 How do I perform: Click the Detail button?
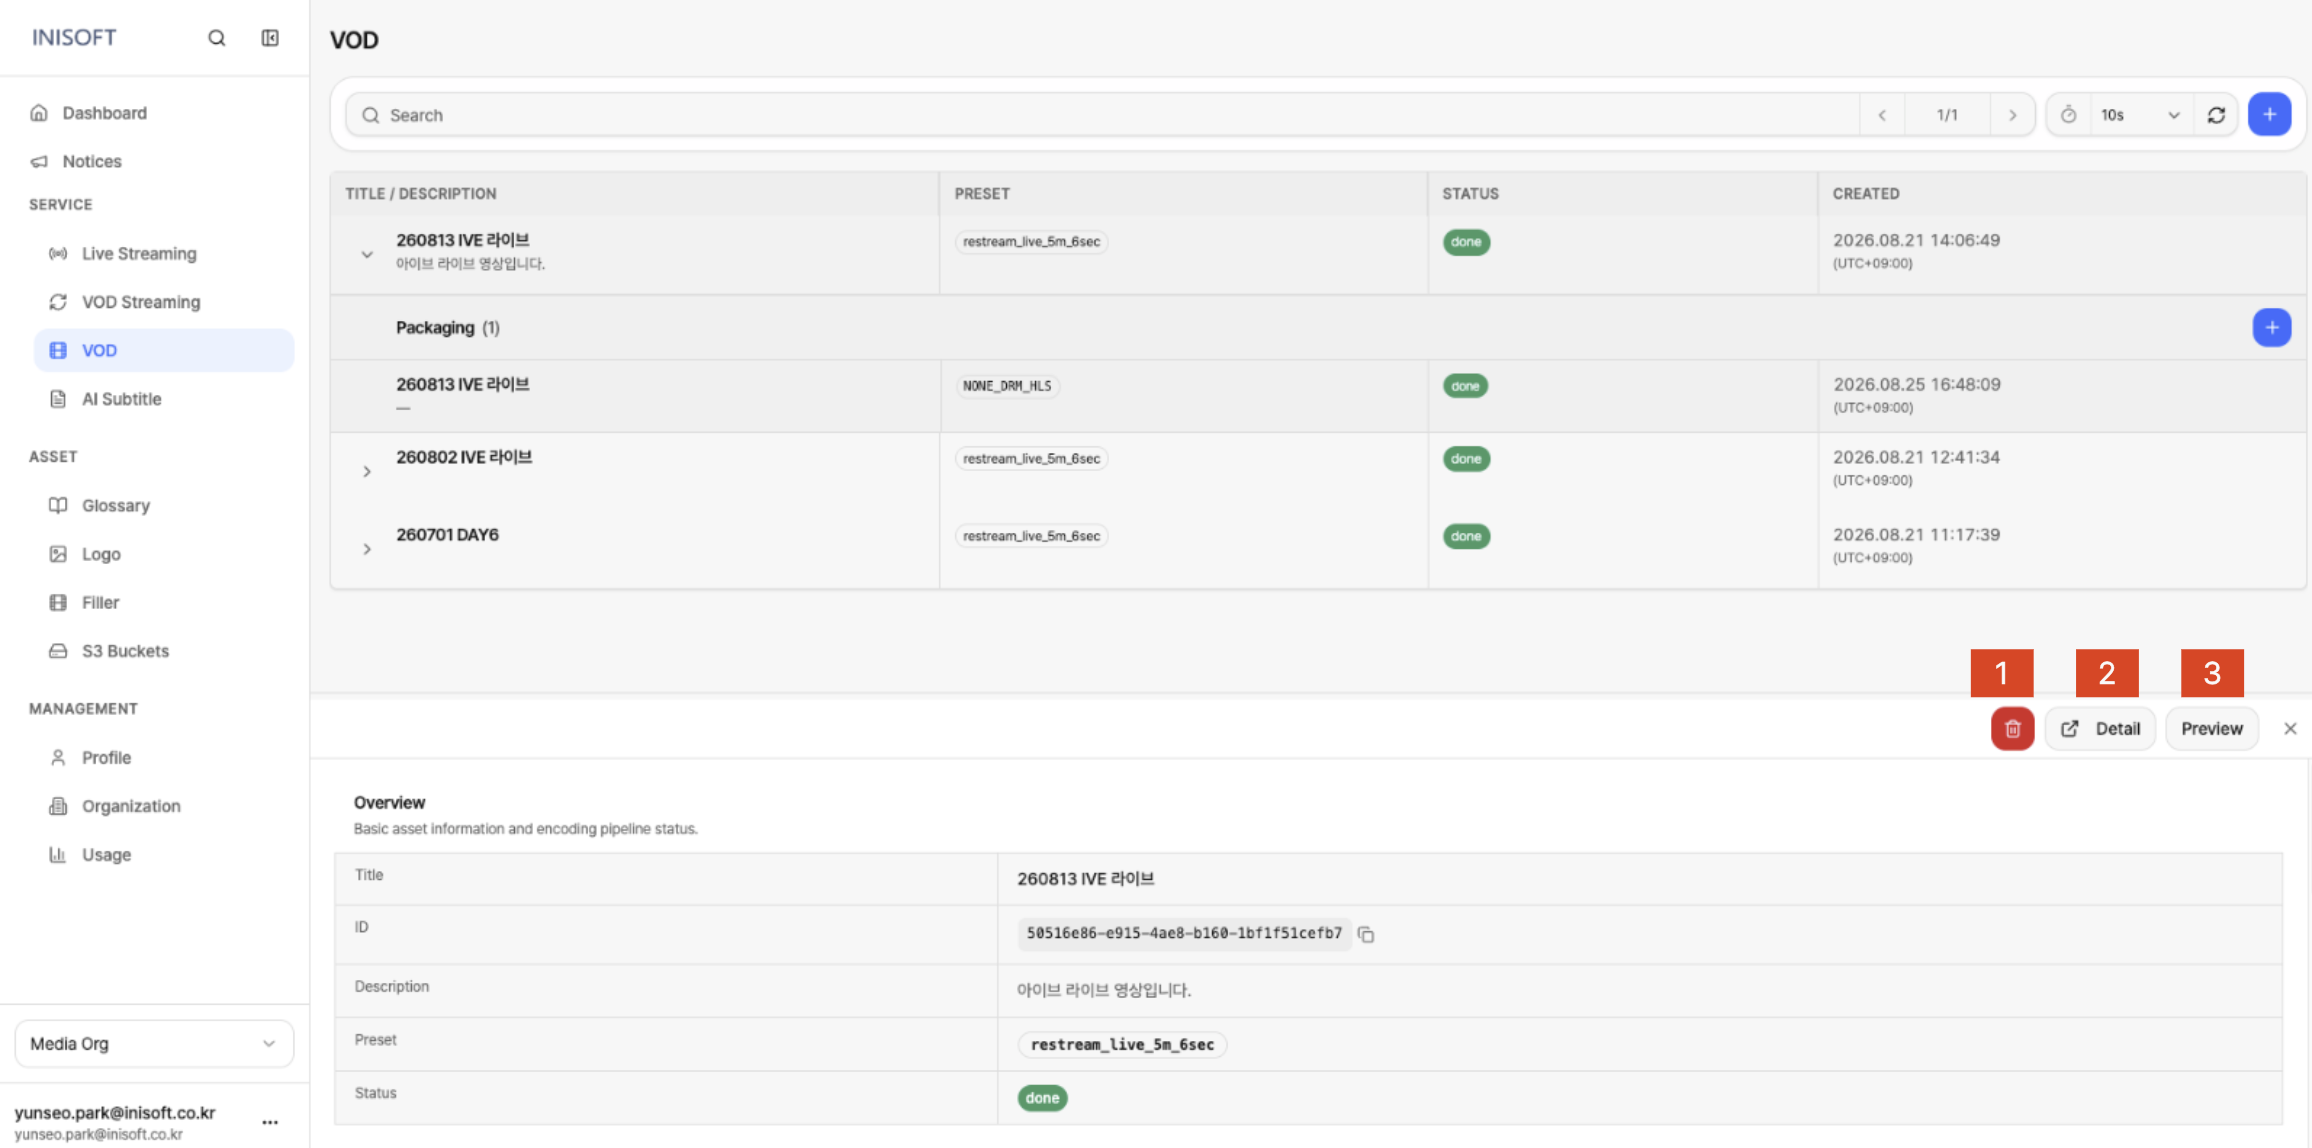(2099, 729)
